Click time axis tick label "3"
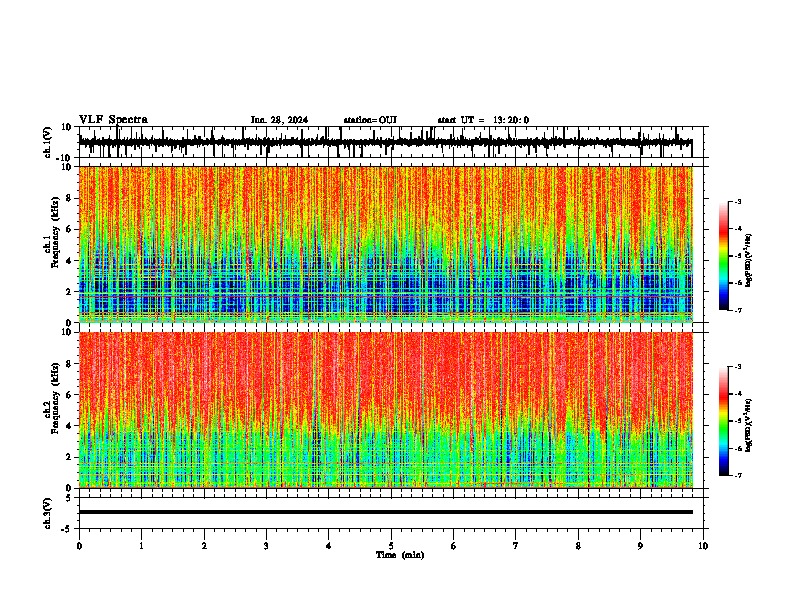This screenshot has width=792, height=612. pos(266,546)
